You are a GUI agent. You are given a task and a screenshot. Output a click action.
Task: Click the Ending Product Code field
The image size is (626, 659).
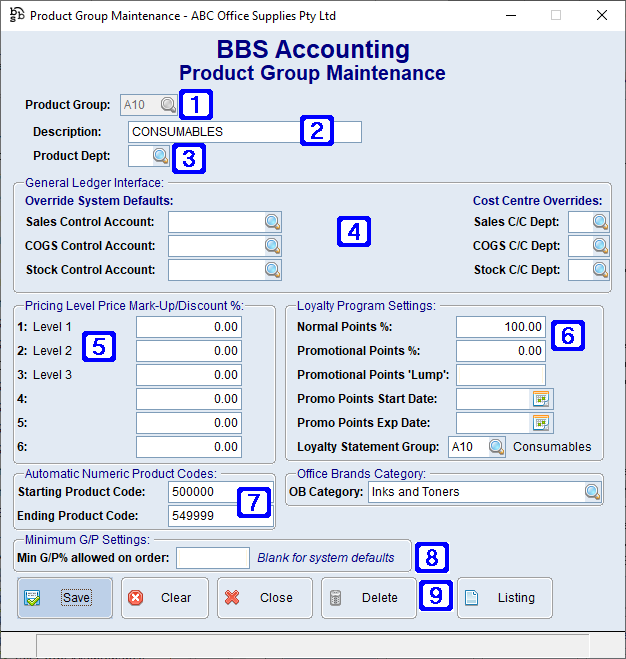[221, 516]
